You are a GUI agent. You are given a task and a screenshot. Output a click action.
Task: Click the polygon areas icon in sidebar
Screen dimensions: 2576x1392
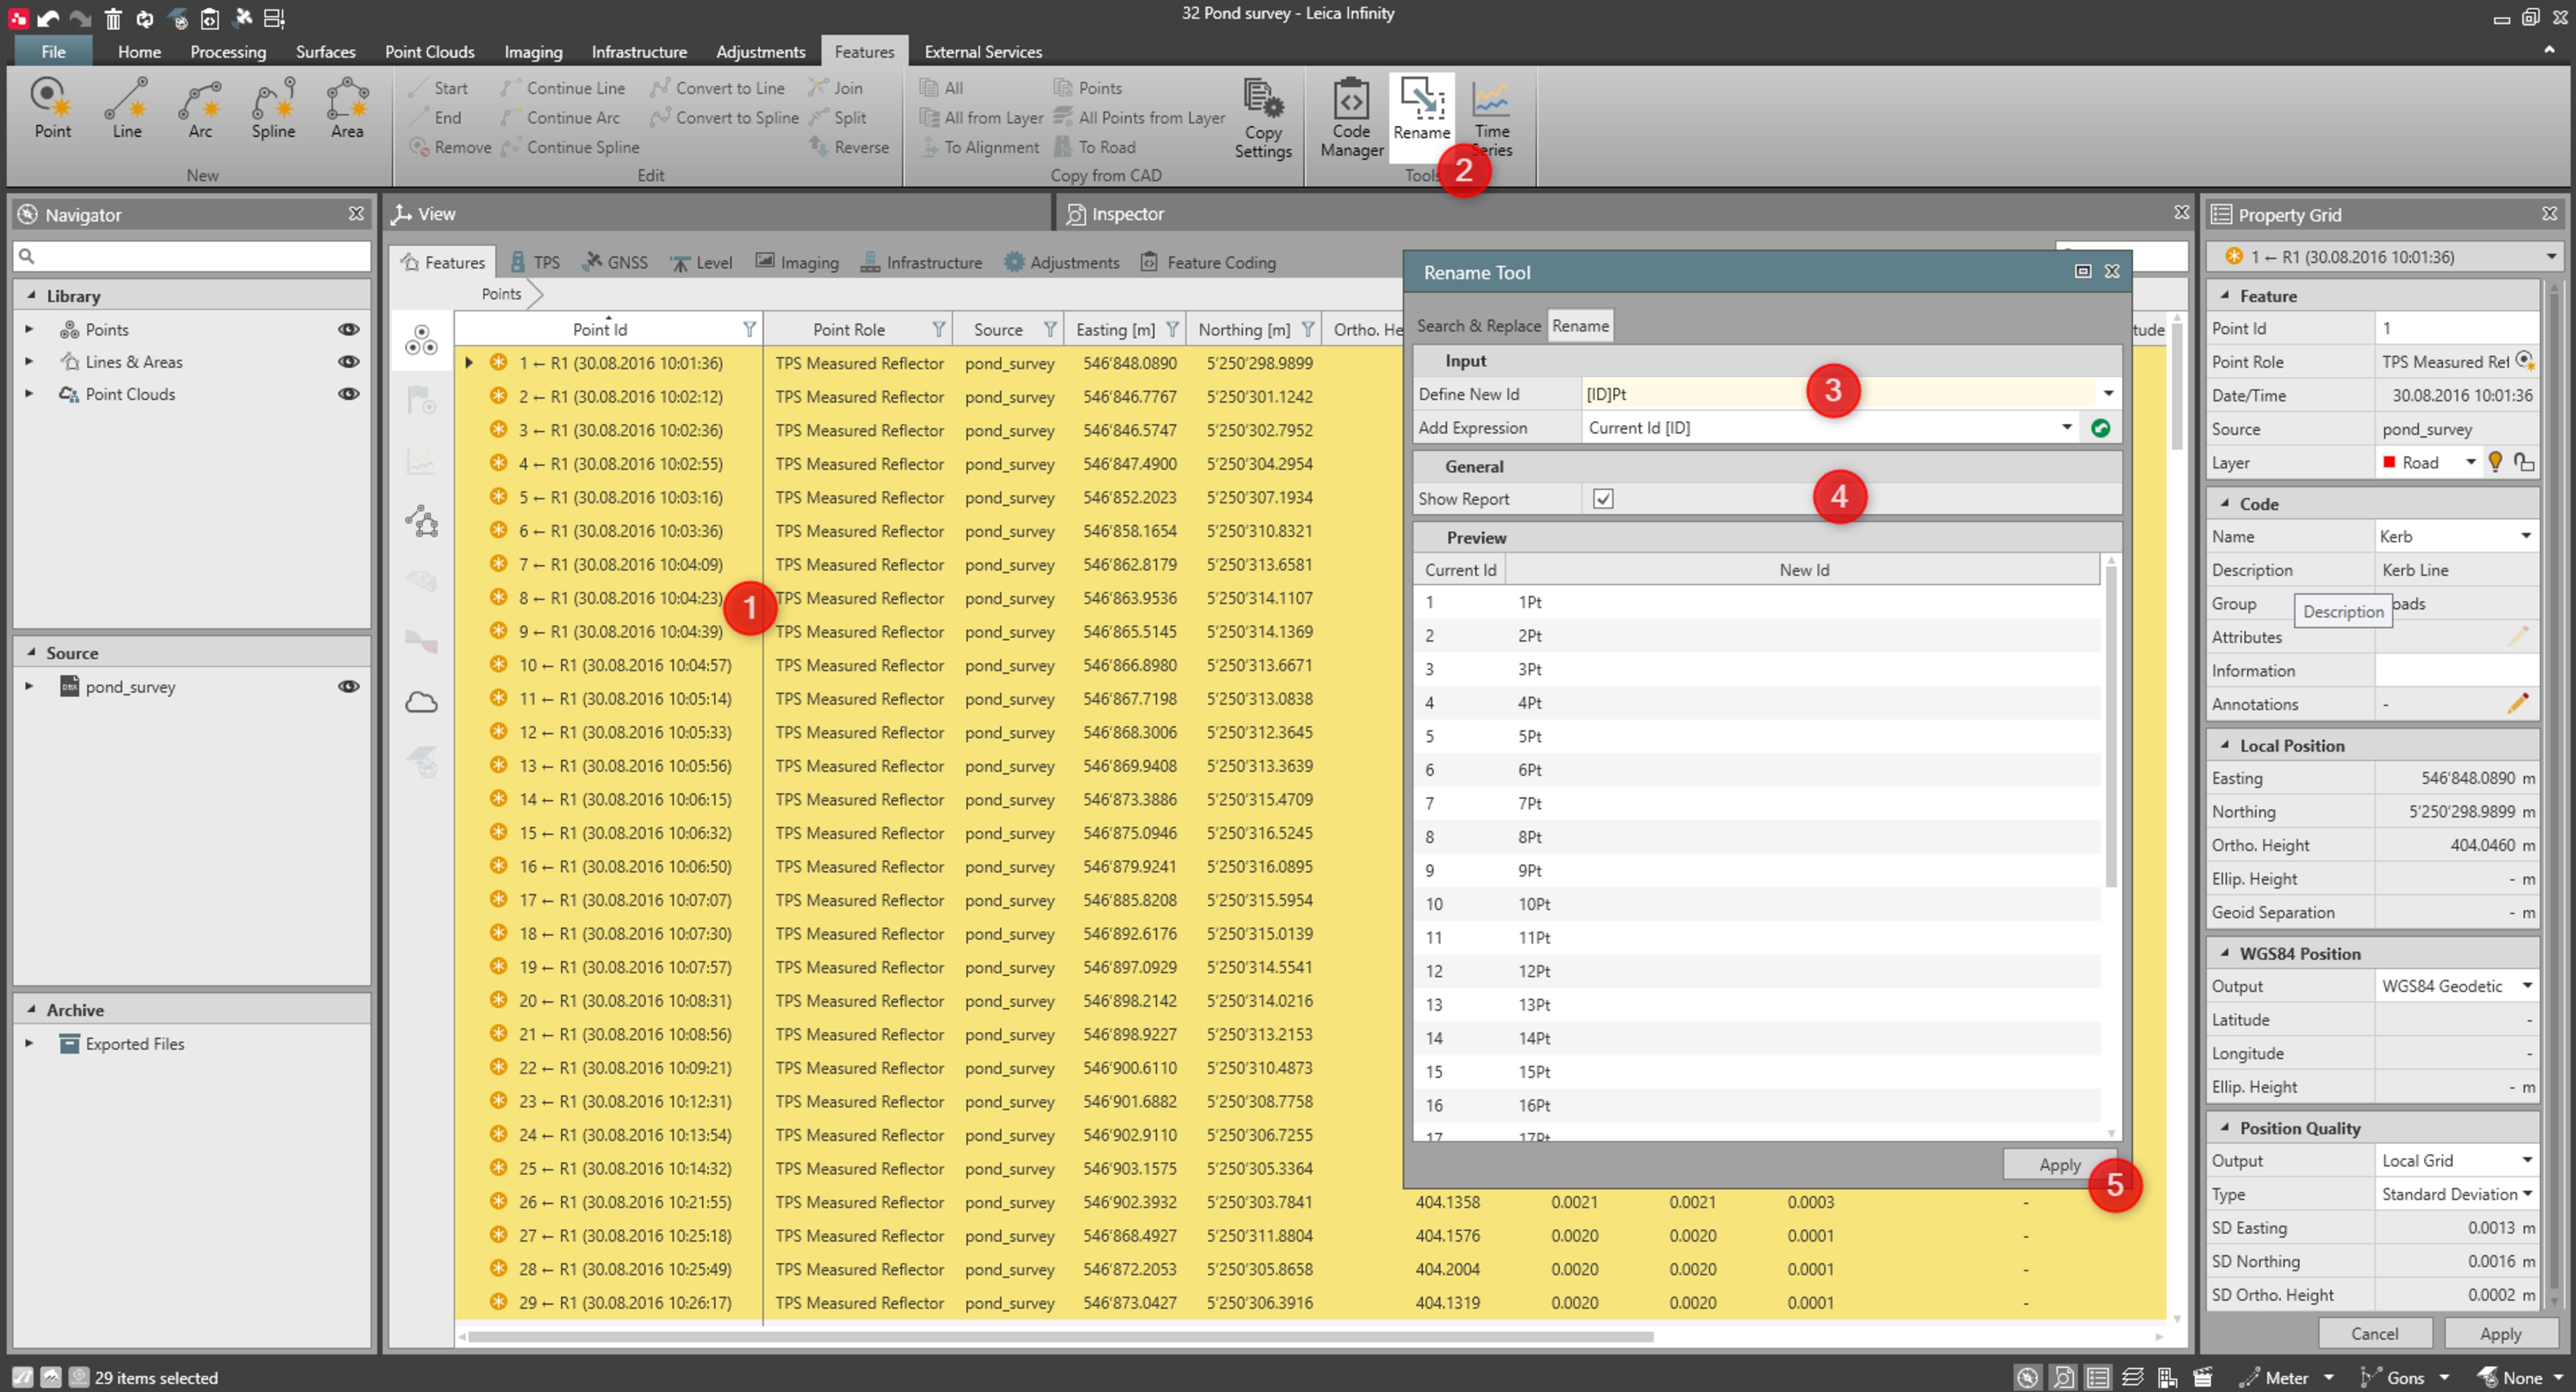pos(421,521)
